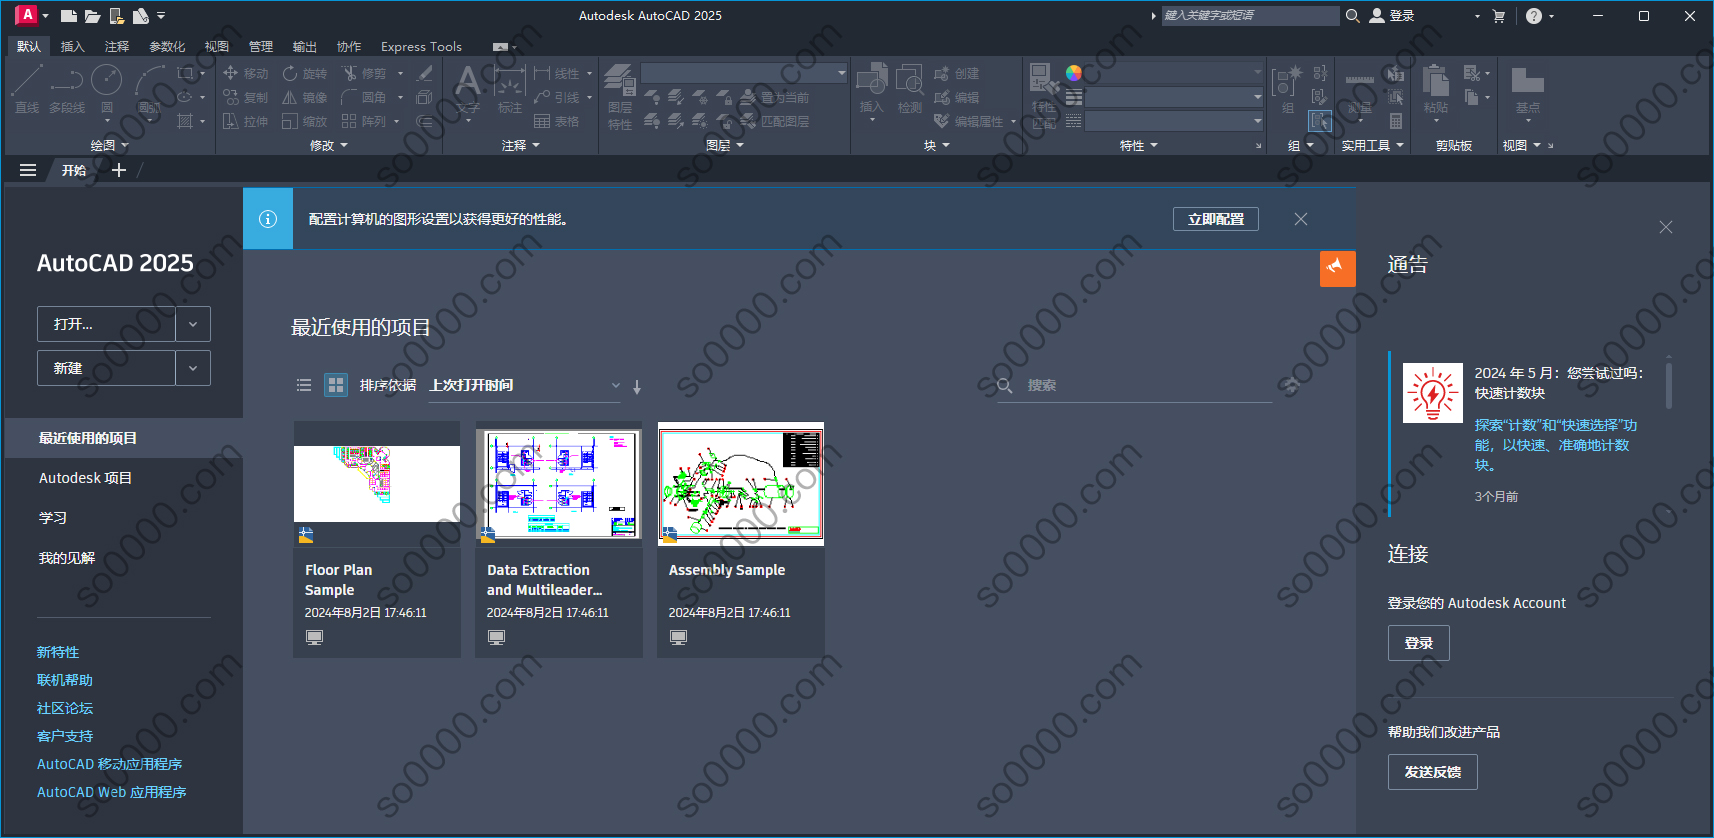
Task: Click the Copy (复制) tool
Action: pos(246,97)
